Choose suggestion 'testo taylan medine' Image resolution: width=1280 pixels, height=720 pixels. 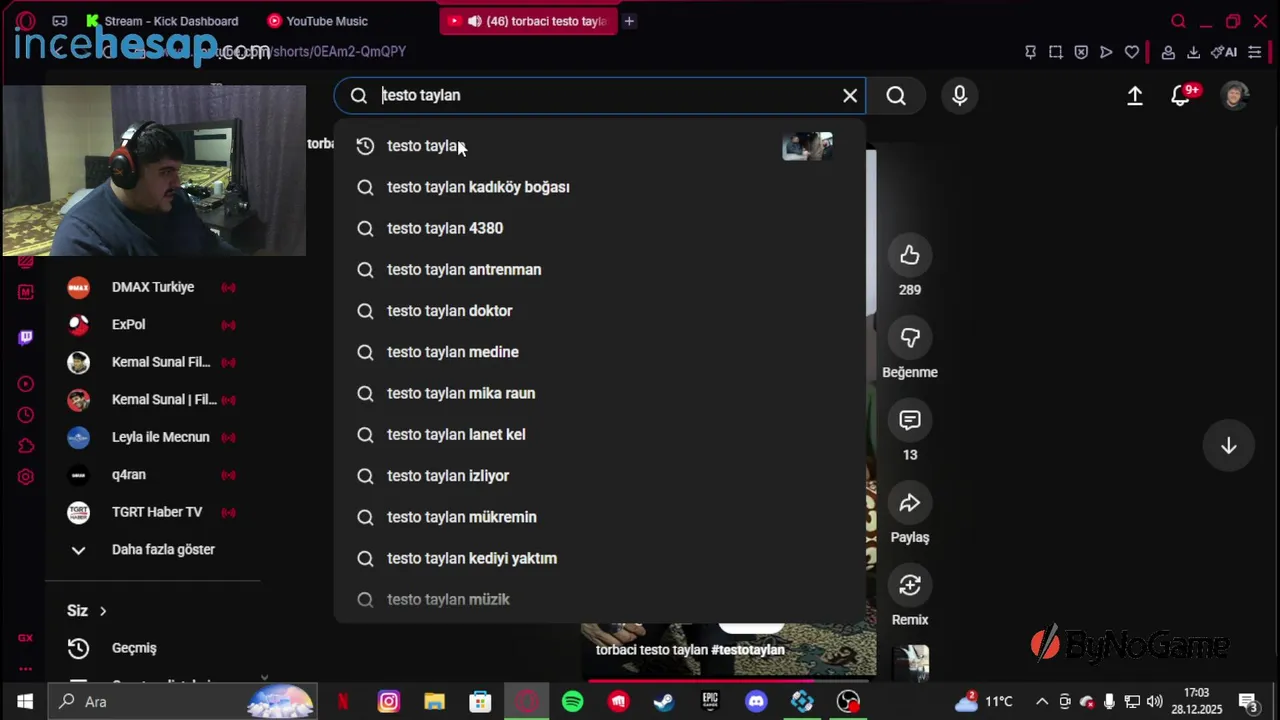pos(600,352)
